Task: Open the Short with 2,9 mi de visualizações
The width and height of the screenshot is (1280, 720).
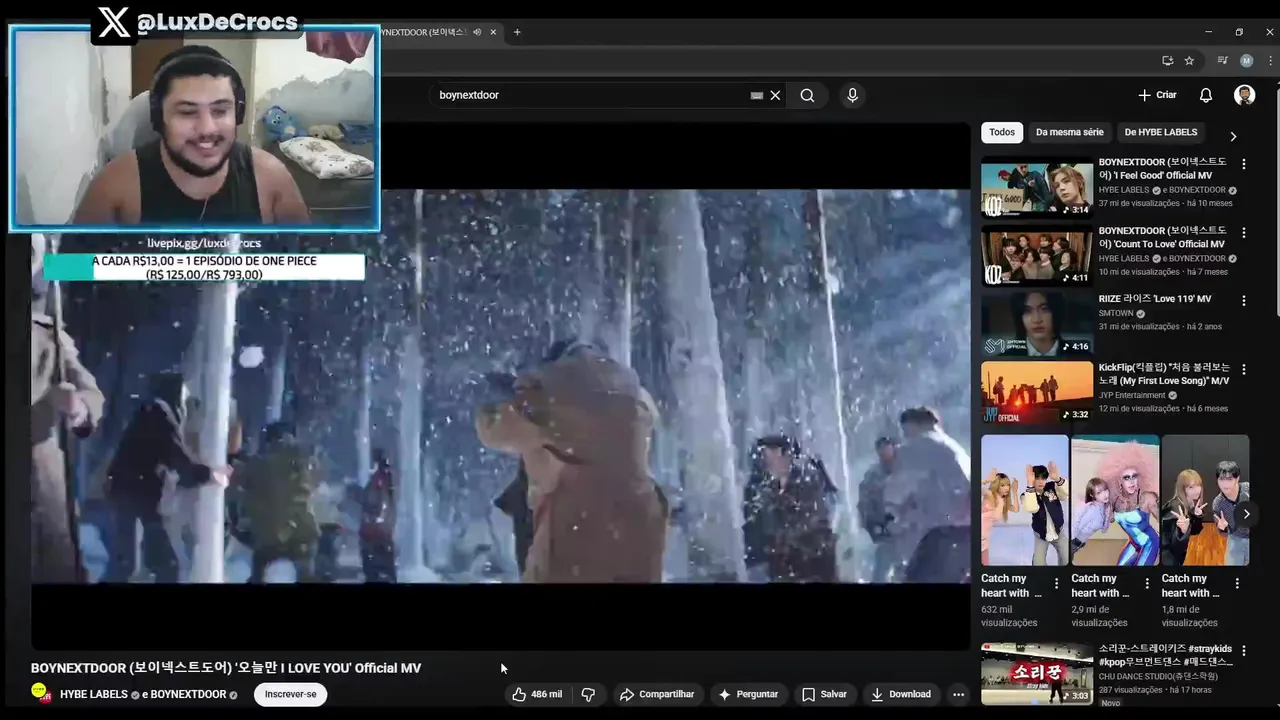Action: pos(1115,500)
